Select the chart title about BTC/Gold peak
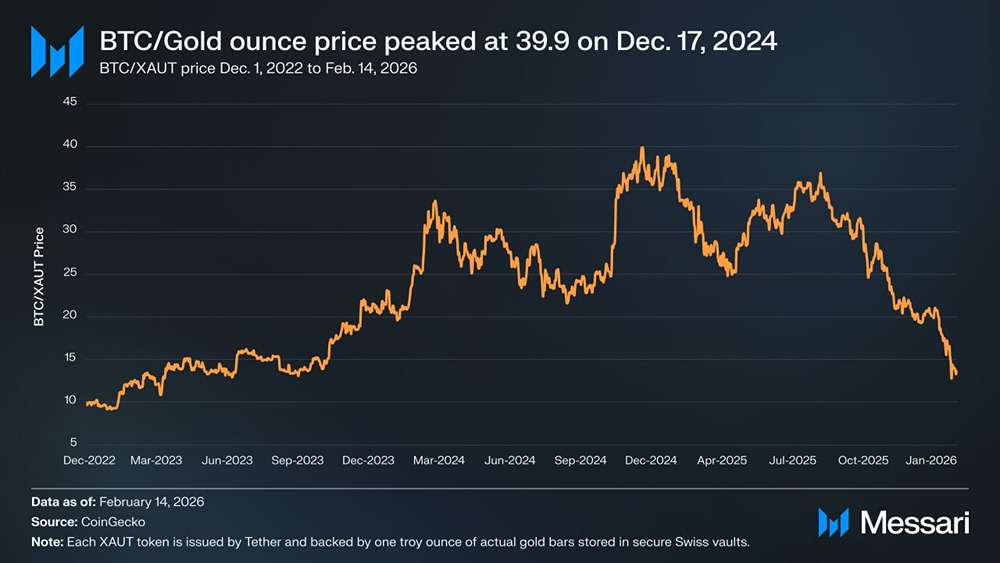 (x=438, y=42)
